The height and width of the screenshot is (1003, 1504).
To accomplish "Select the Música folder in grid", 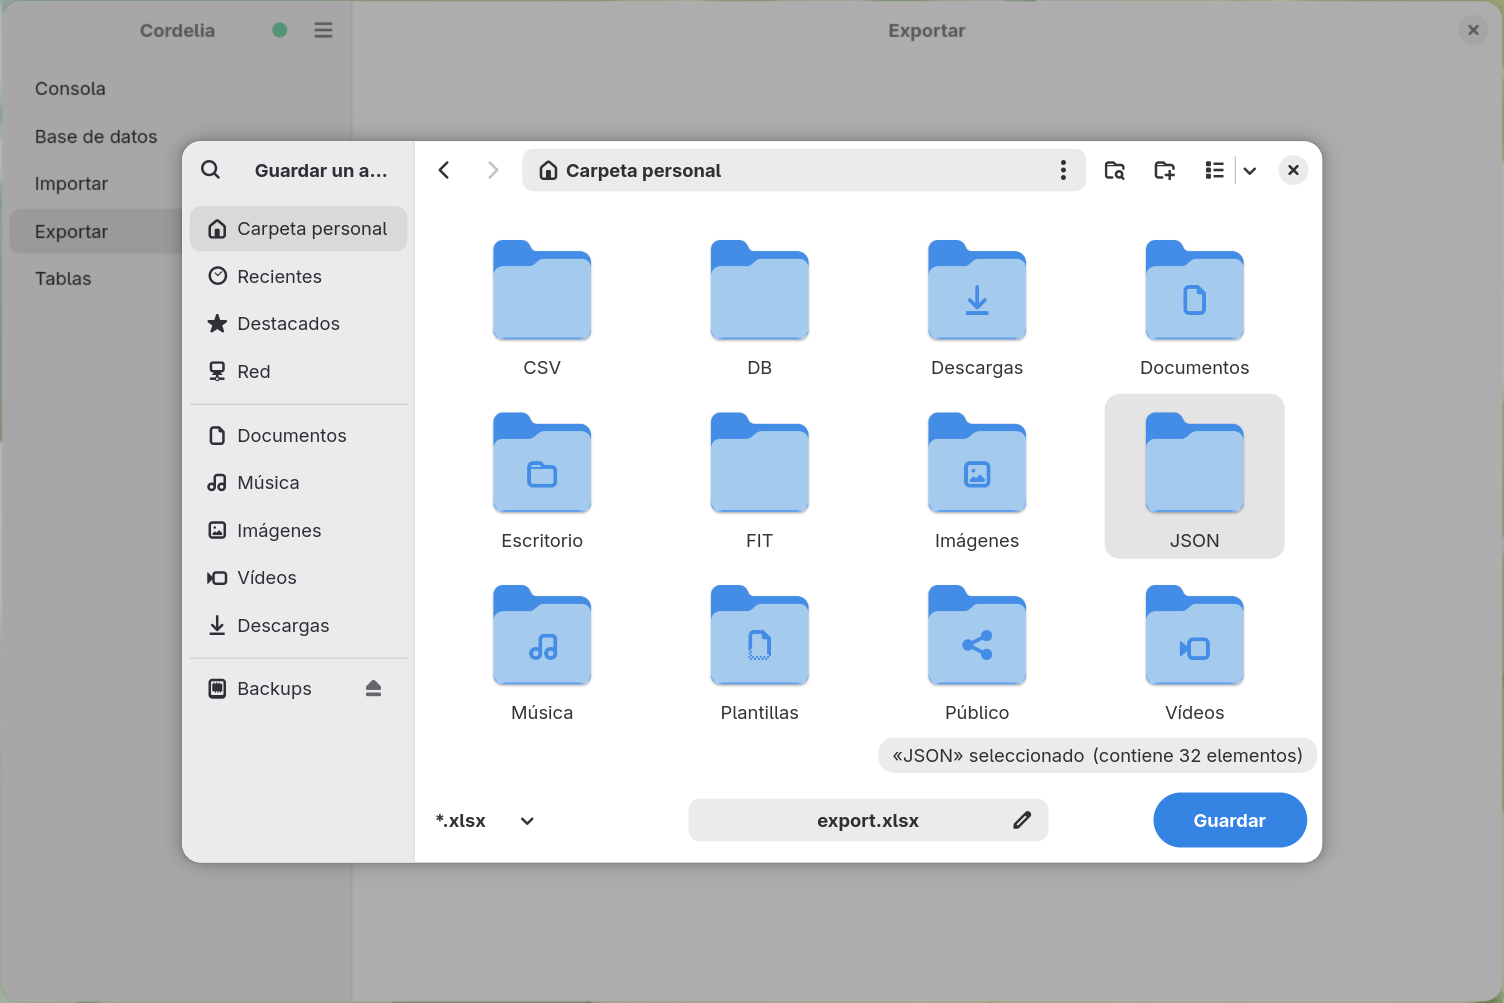I will click(x=542, y=650).
